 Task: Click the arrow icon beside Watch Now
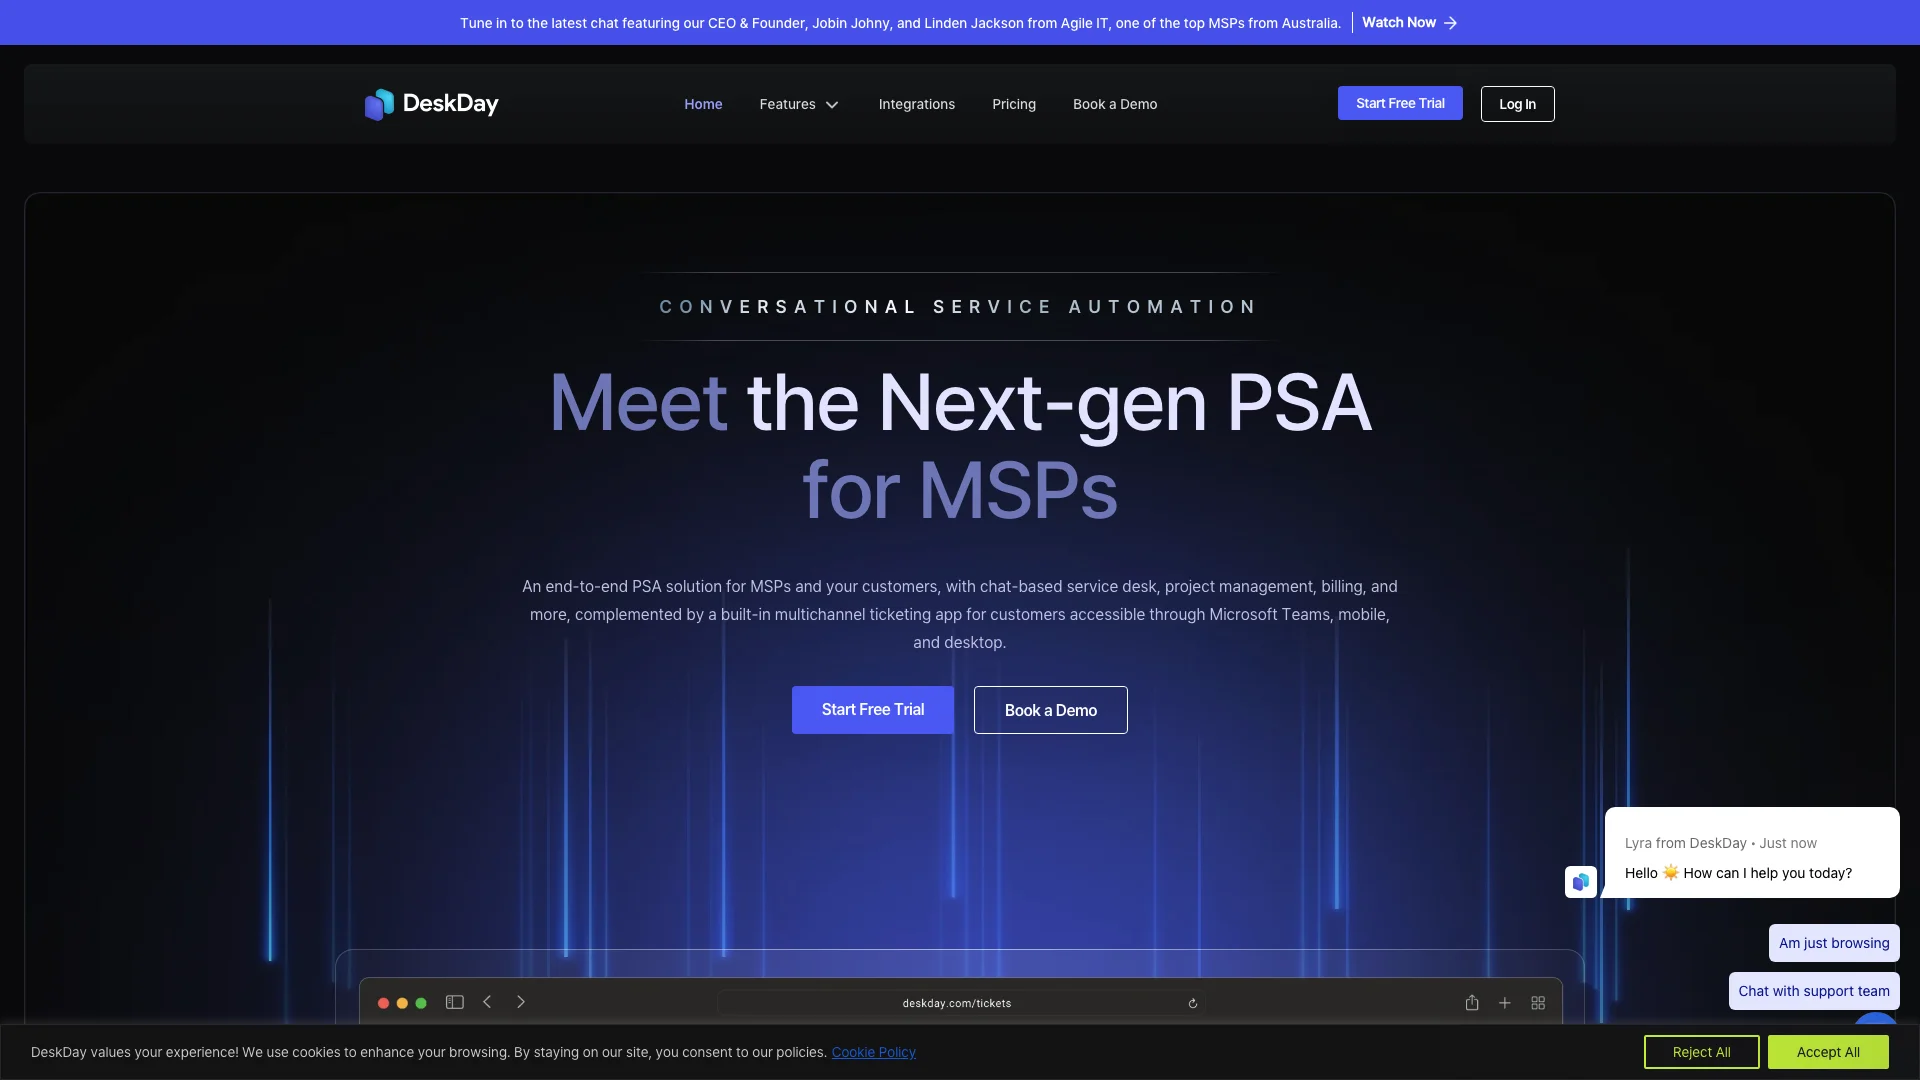coord(1450,23)
